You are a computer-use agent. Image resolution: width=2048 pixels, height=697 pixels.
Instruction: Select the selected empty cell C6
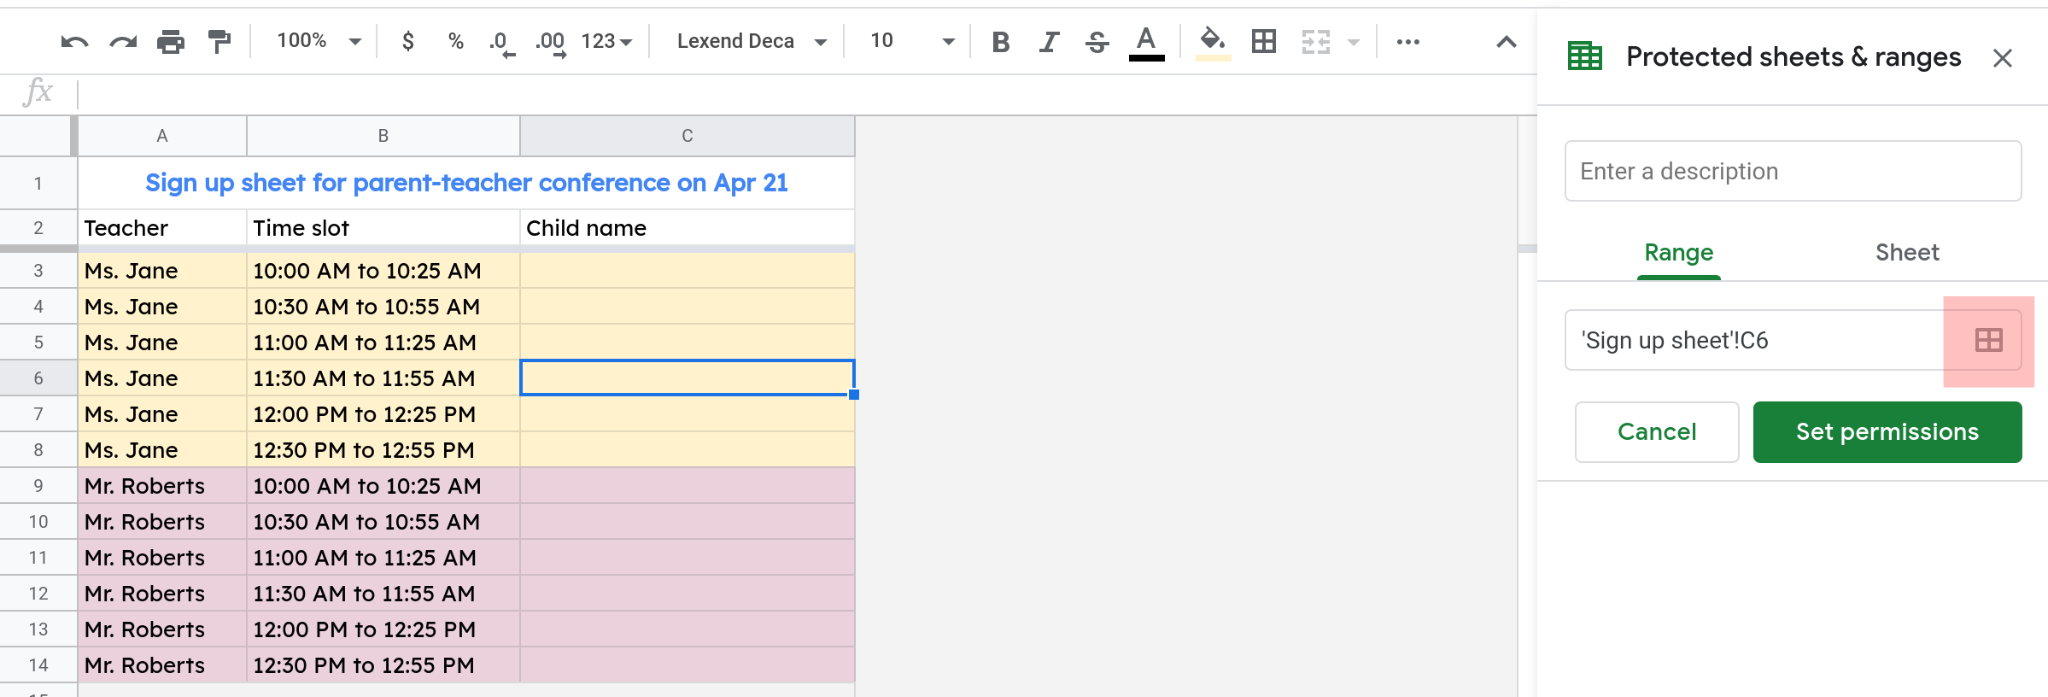point(687,378)
